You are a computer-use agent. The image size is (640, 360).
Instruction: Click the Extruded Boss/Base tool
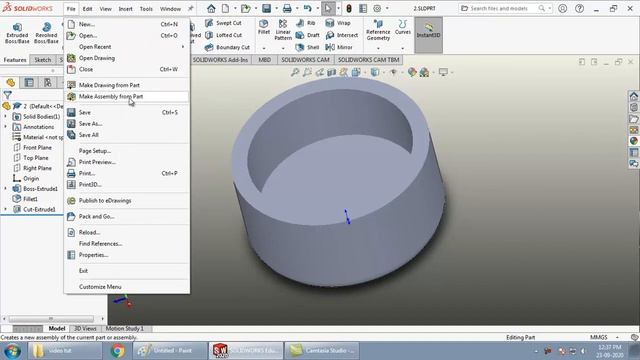click(17, 33)
